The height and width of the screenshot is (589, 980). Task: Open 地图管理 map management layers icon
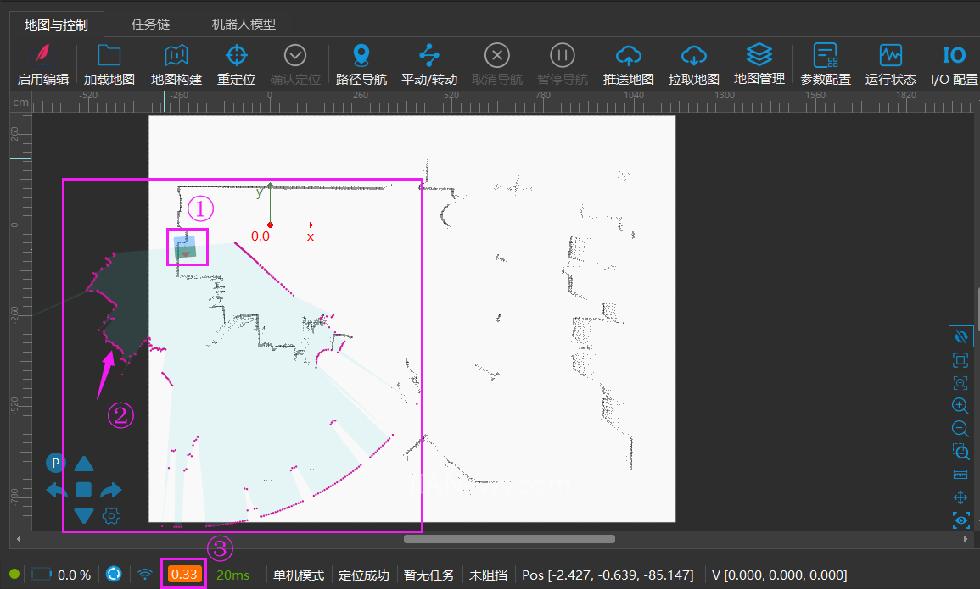[759, 54]
